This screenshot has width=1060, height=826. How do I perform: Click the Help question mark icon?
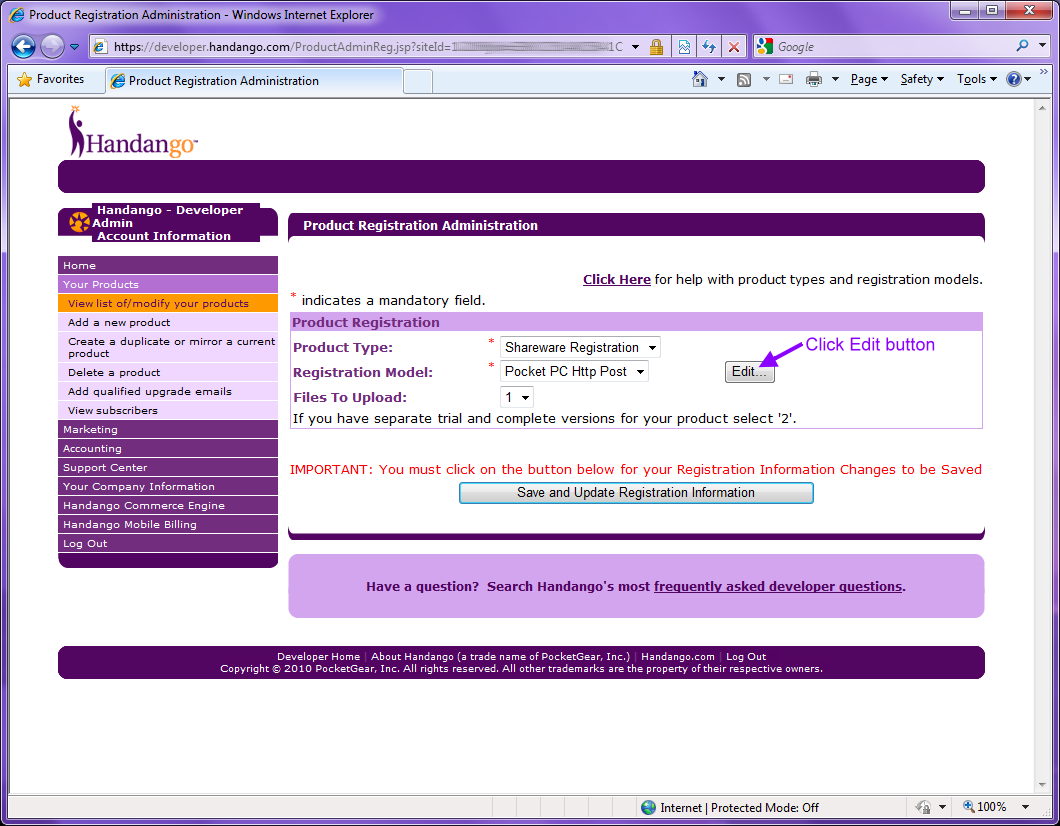1013,79
